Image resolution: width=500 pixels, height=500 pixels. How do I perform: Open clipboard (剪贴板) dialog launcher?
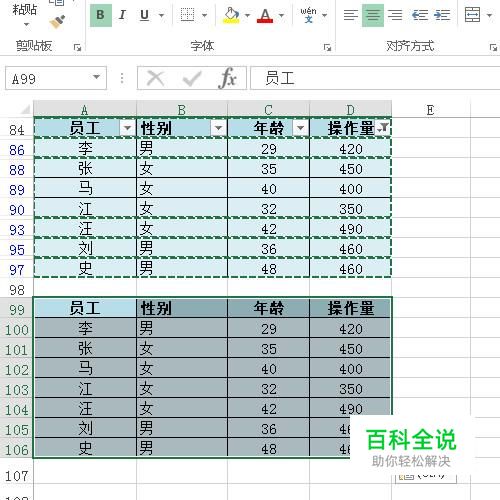tap(77, 47)
